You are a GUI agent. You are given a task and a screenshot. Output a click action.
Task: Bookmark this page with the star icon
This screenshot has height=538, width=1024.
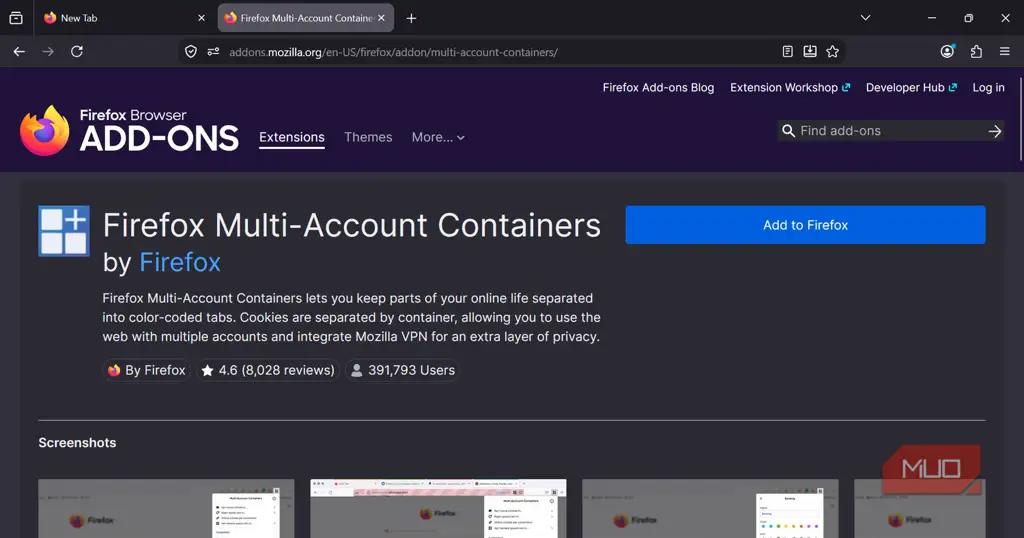pyautogui.click(x=832, y=52)
